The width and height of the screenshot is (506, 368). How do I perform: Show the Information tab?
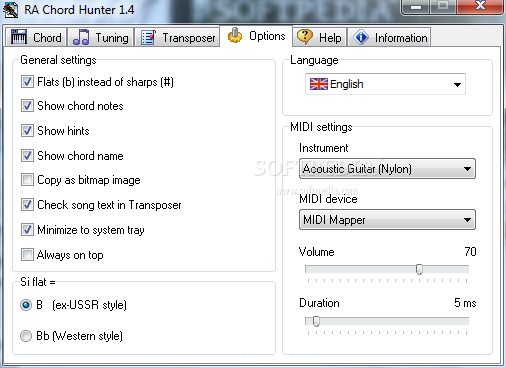click(x=389, y=37)
